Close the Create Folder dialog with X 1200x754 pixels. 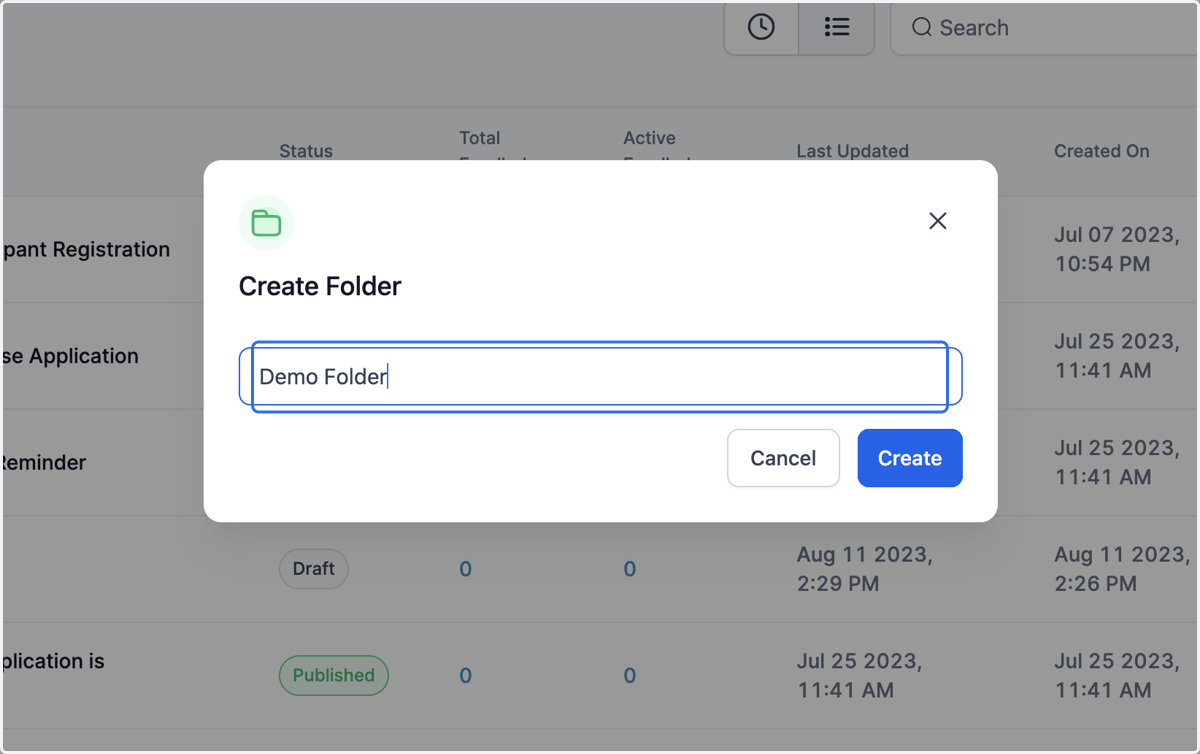click(937, 221)
